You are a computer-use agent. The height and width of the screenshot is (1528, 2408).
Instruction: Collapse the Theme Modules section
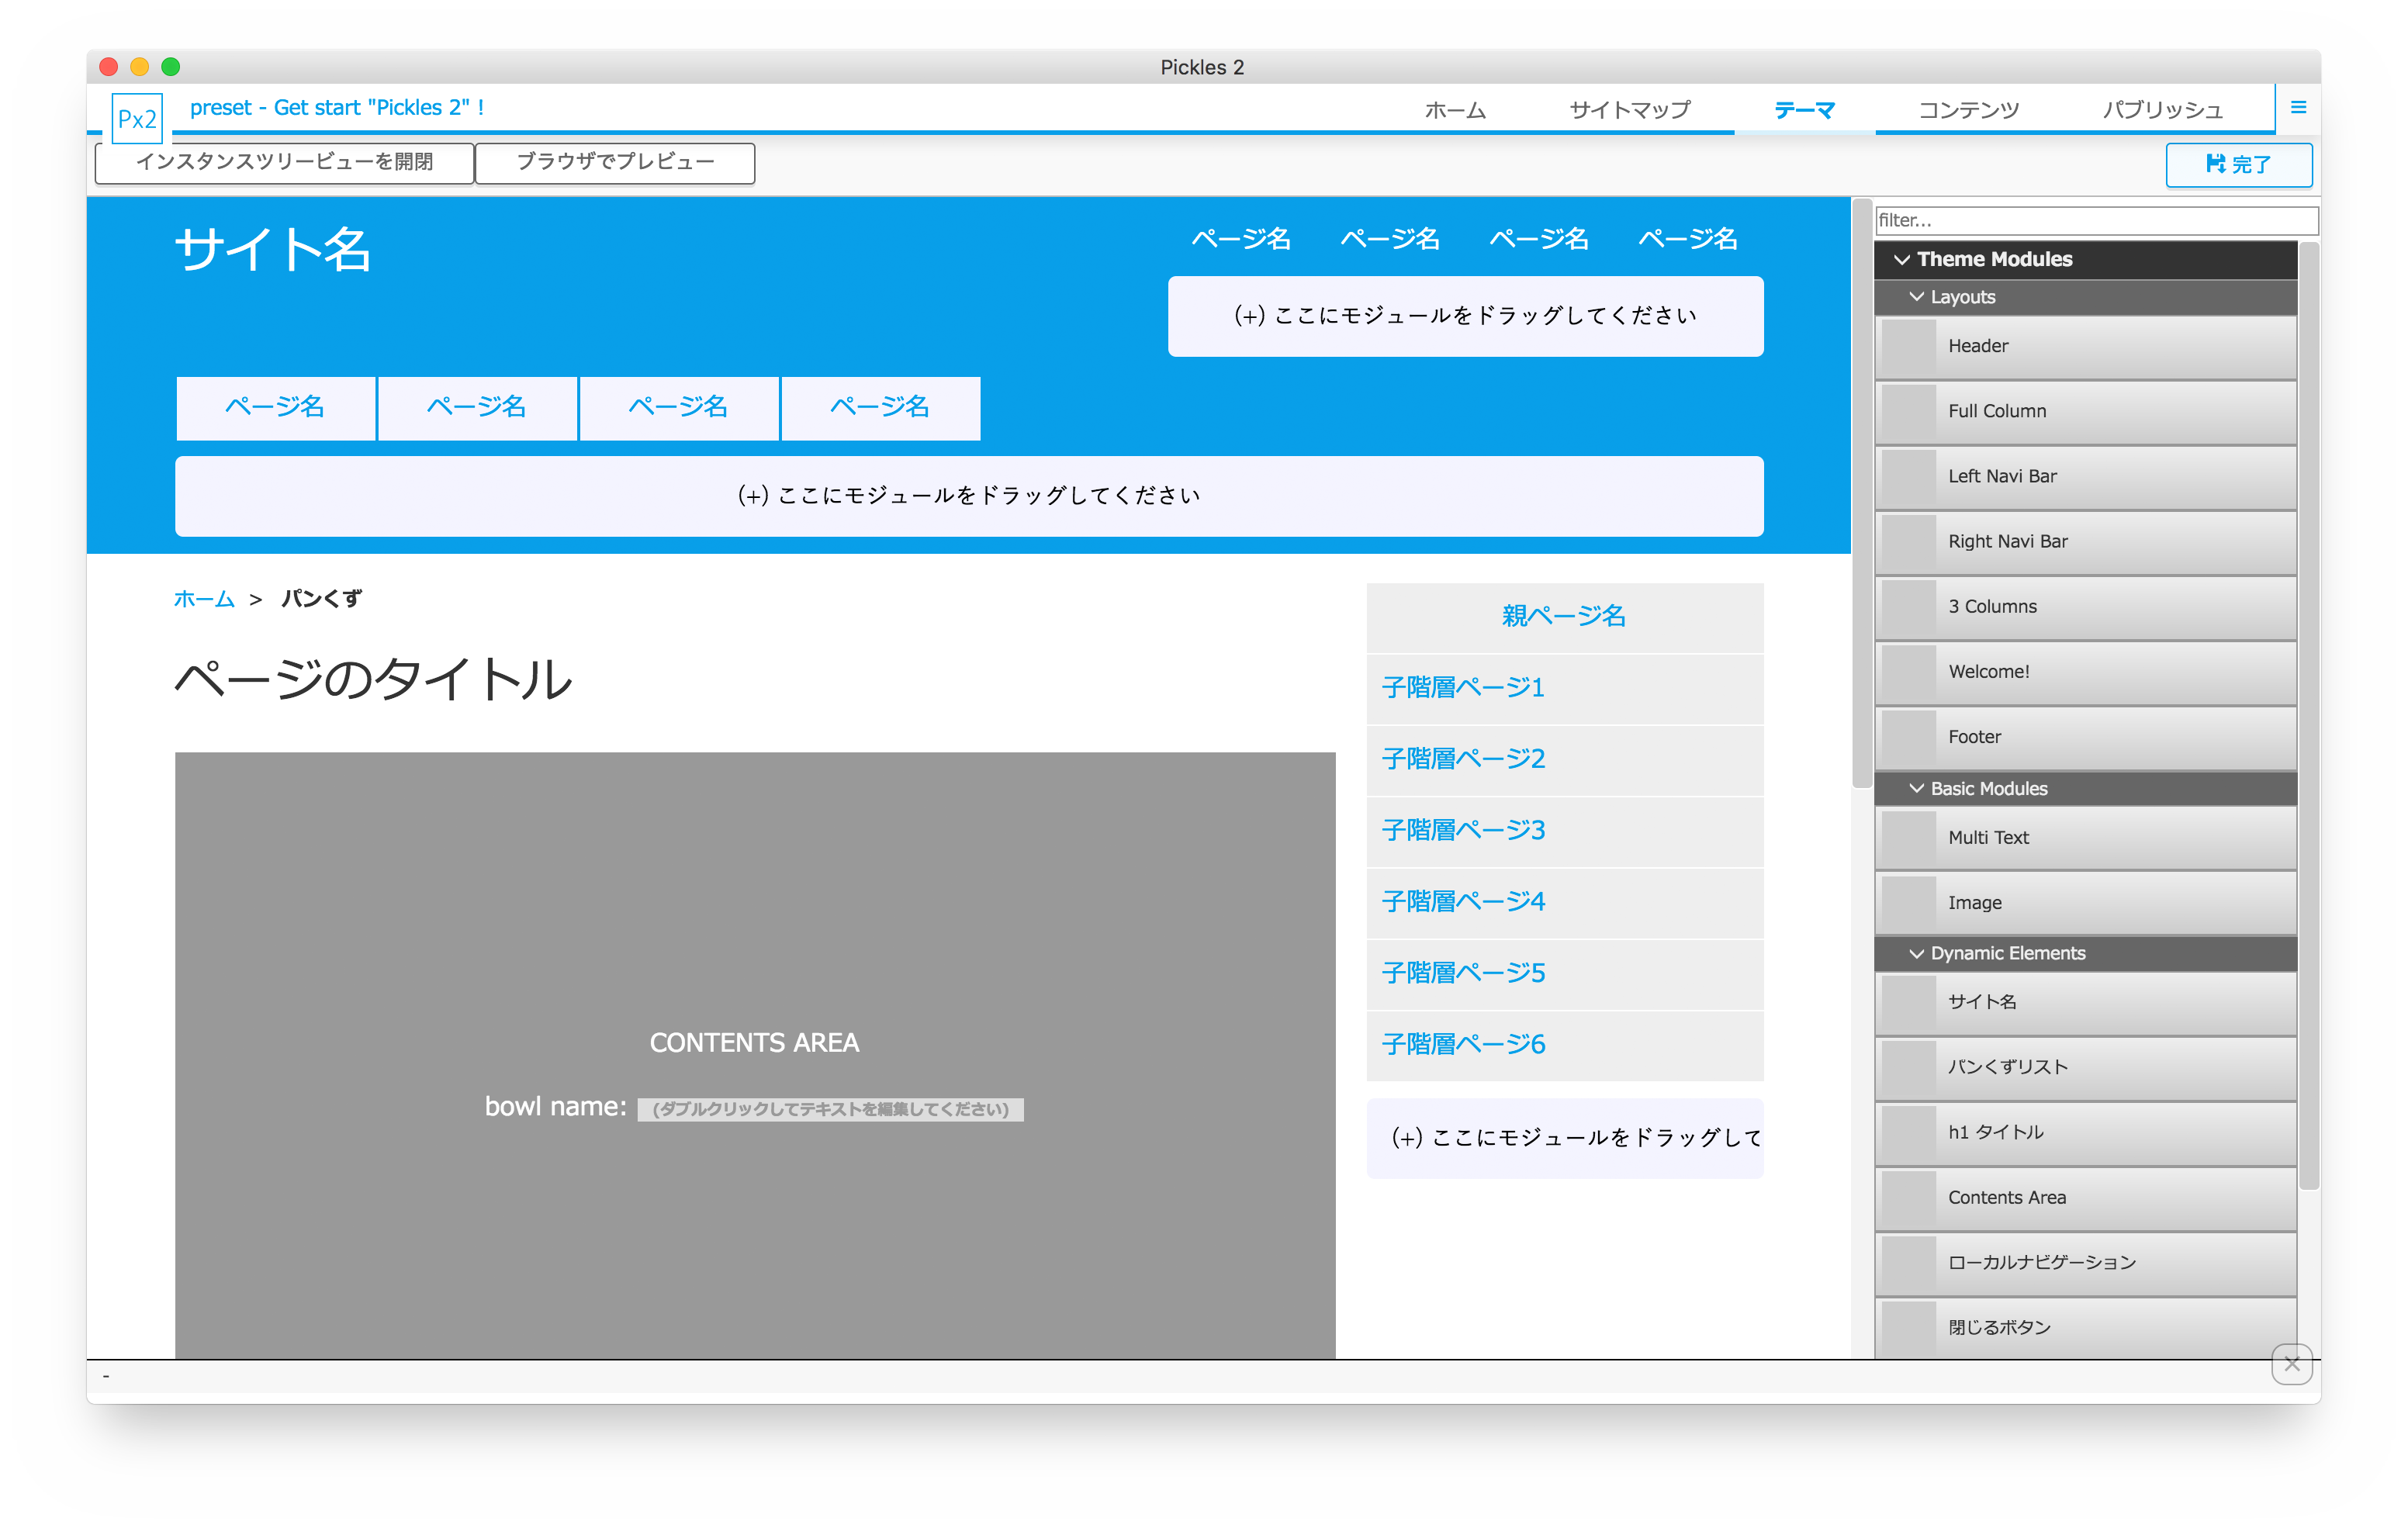tap(1904, 259)
